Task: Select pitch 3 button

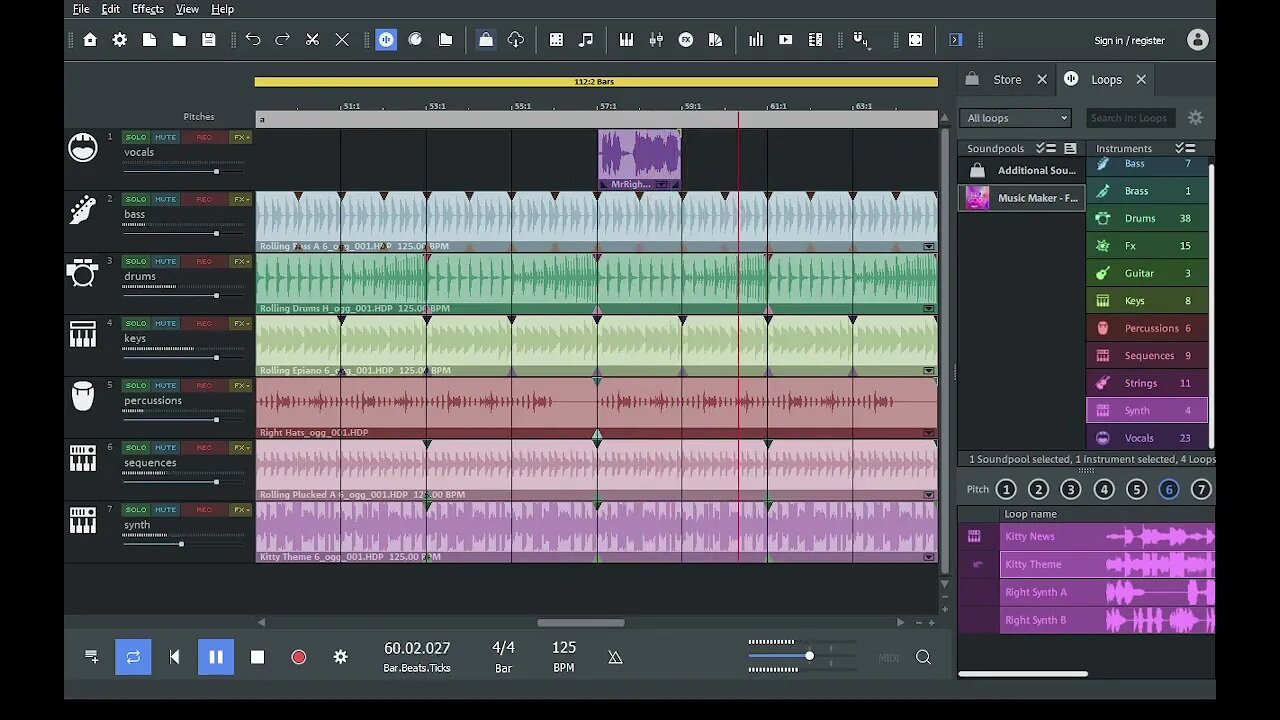Action: [1071, 489]
